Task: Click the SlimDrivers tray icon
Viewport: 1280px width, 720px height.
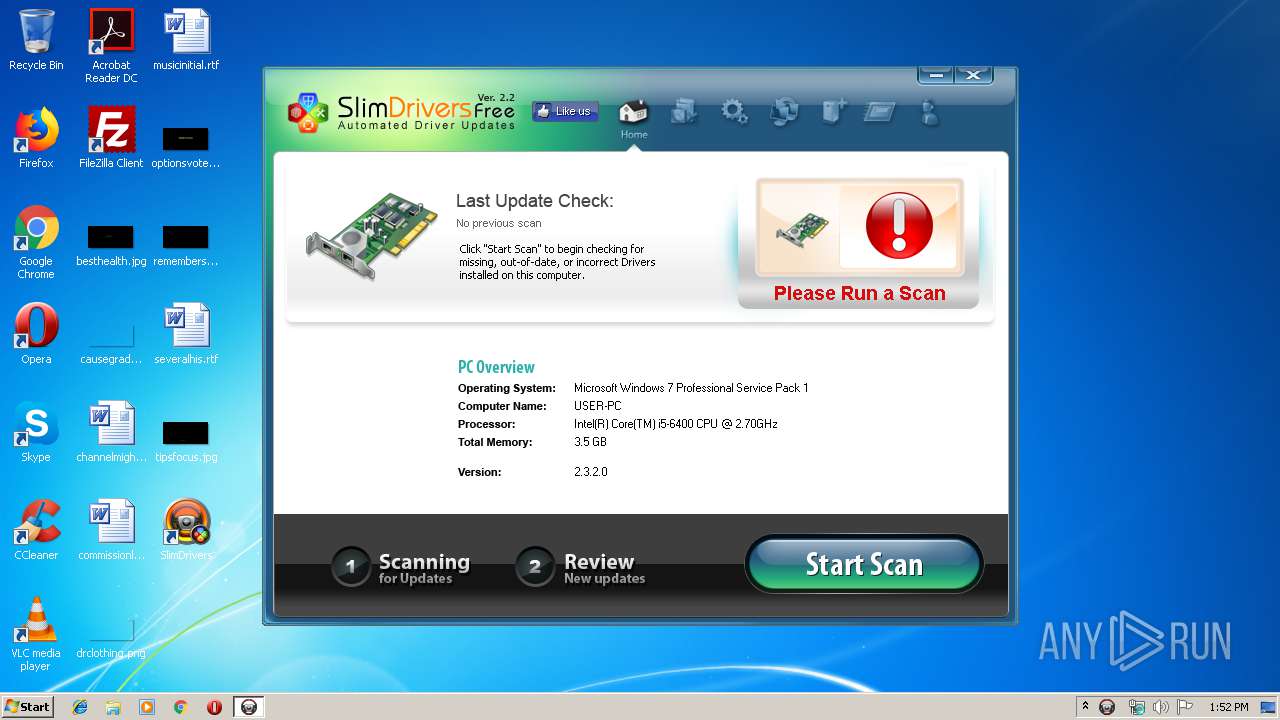Action: [1107, 707]
